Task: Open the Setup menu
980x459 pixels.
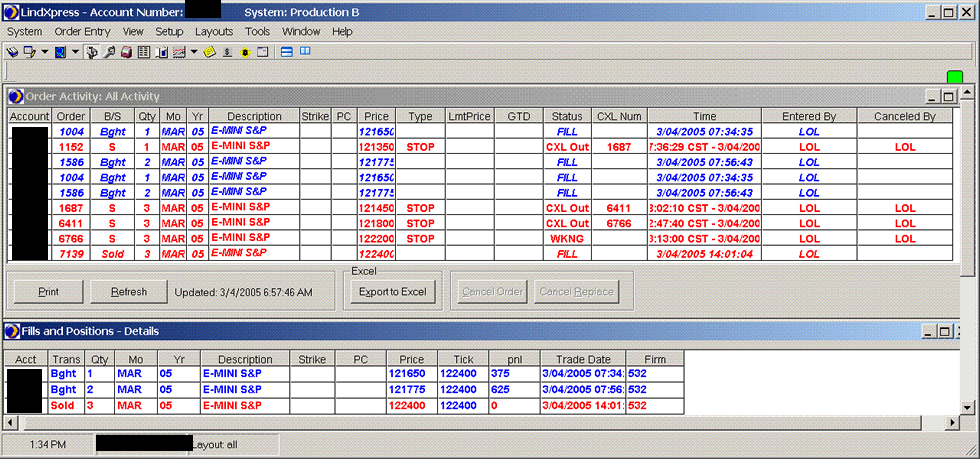Action: pos(169,31)
